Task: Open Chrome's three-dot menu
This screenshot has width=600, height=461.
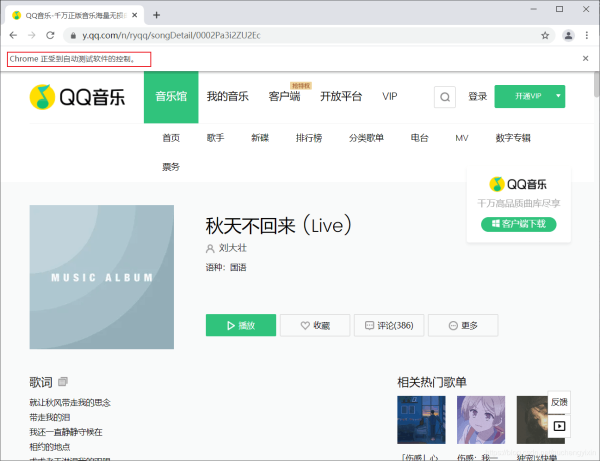Action: (587, 35)
